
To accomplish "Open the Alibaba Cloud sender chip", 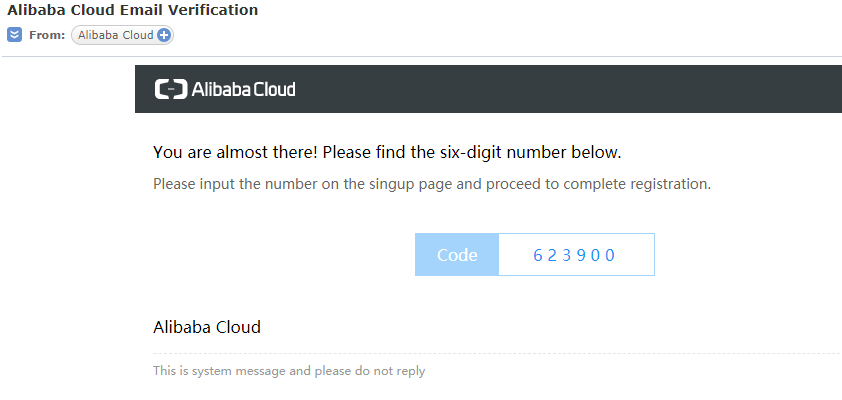I will [122, 35].
